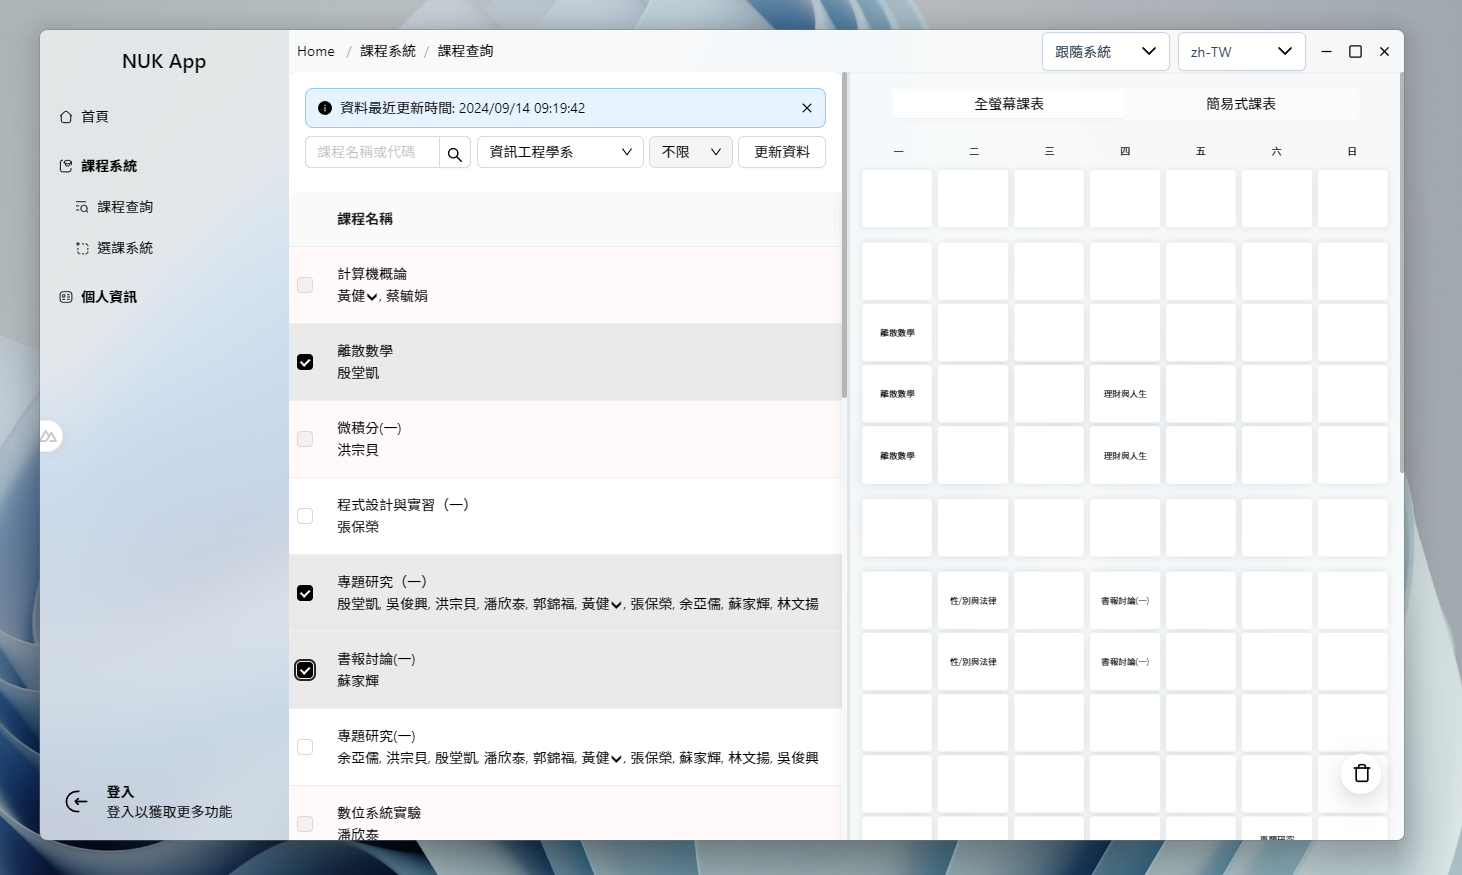This screenshot has width=1462, height=875.
Task: Click Home breadcrumb link
Action: pos(316,51)
